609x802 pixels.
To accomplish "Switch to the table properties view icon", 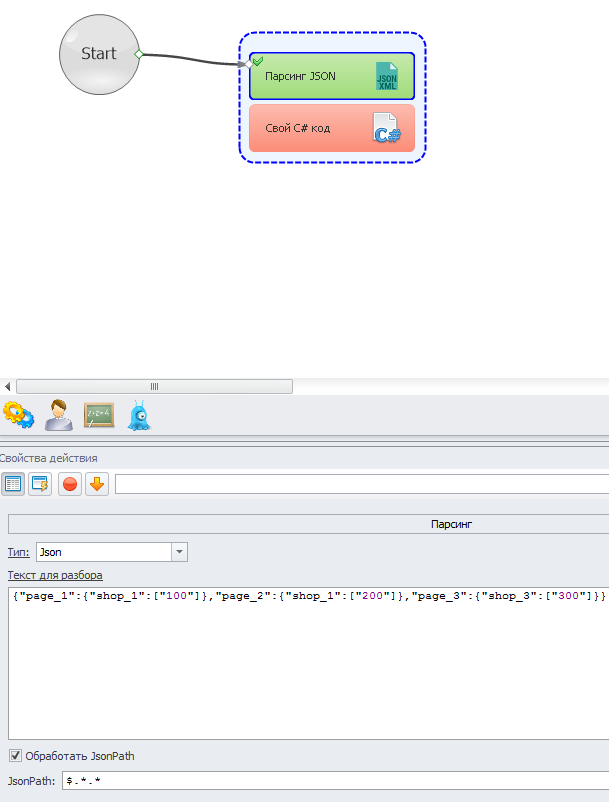I will (x=13, y=485).
